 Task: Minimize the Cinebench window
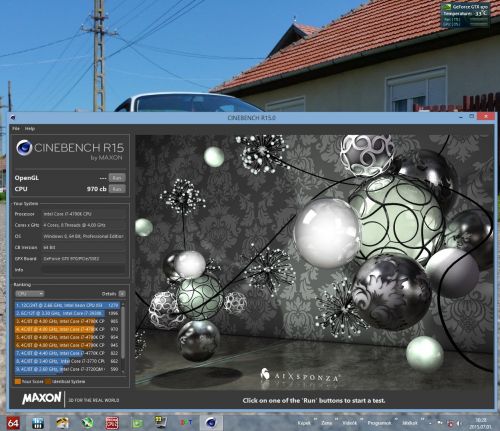click(461, 117)
